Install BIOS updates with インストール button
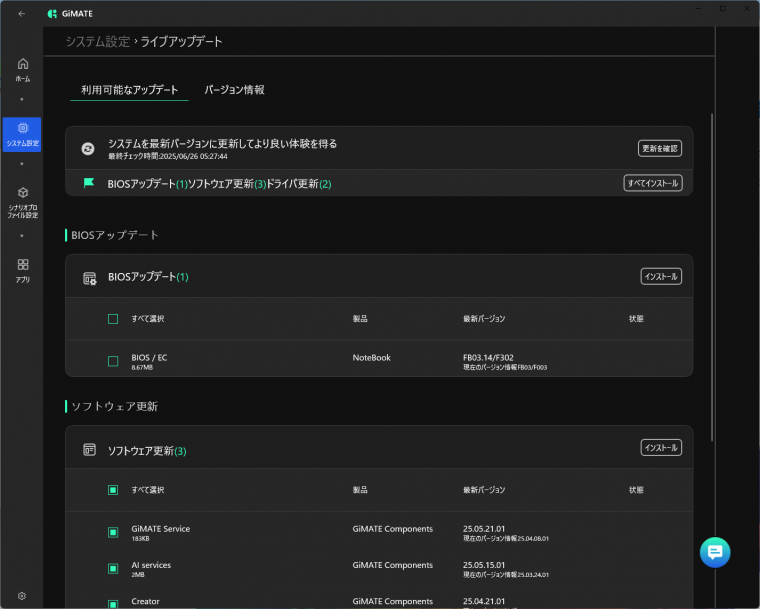760x609 pixels. coord(661,276)
